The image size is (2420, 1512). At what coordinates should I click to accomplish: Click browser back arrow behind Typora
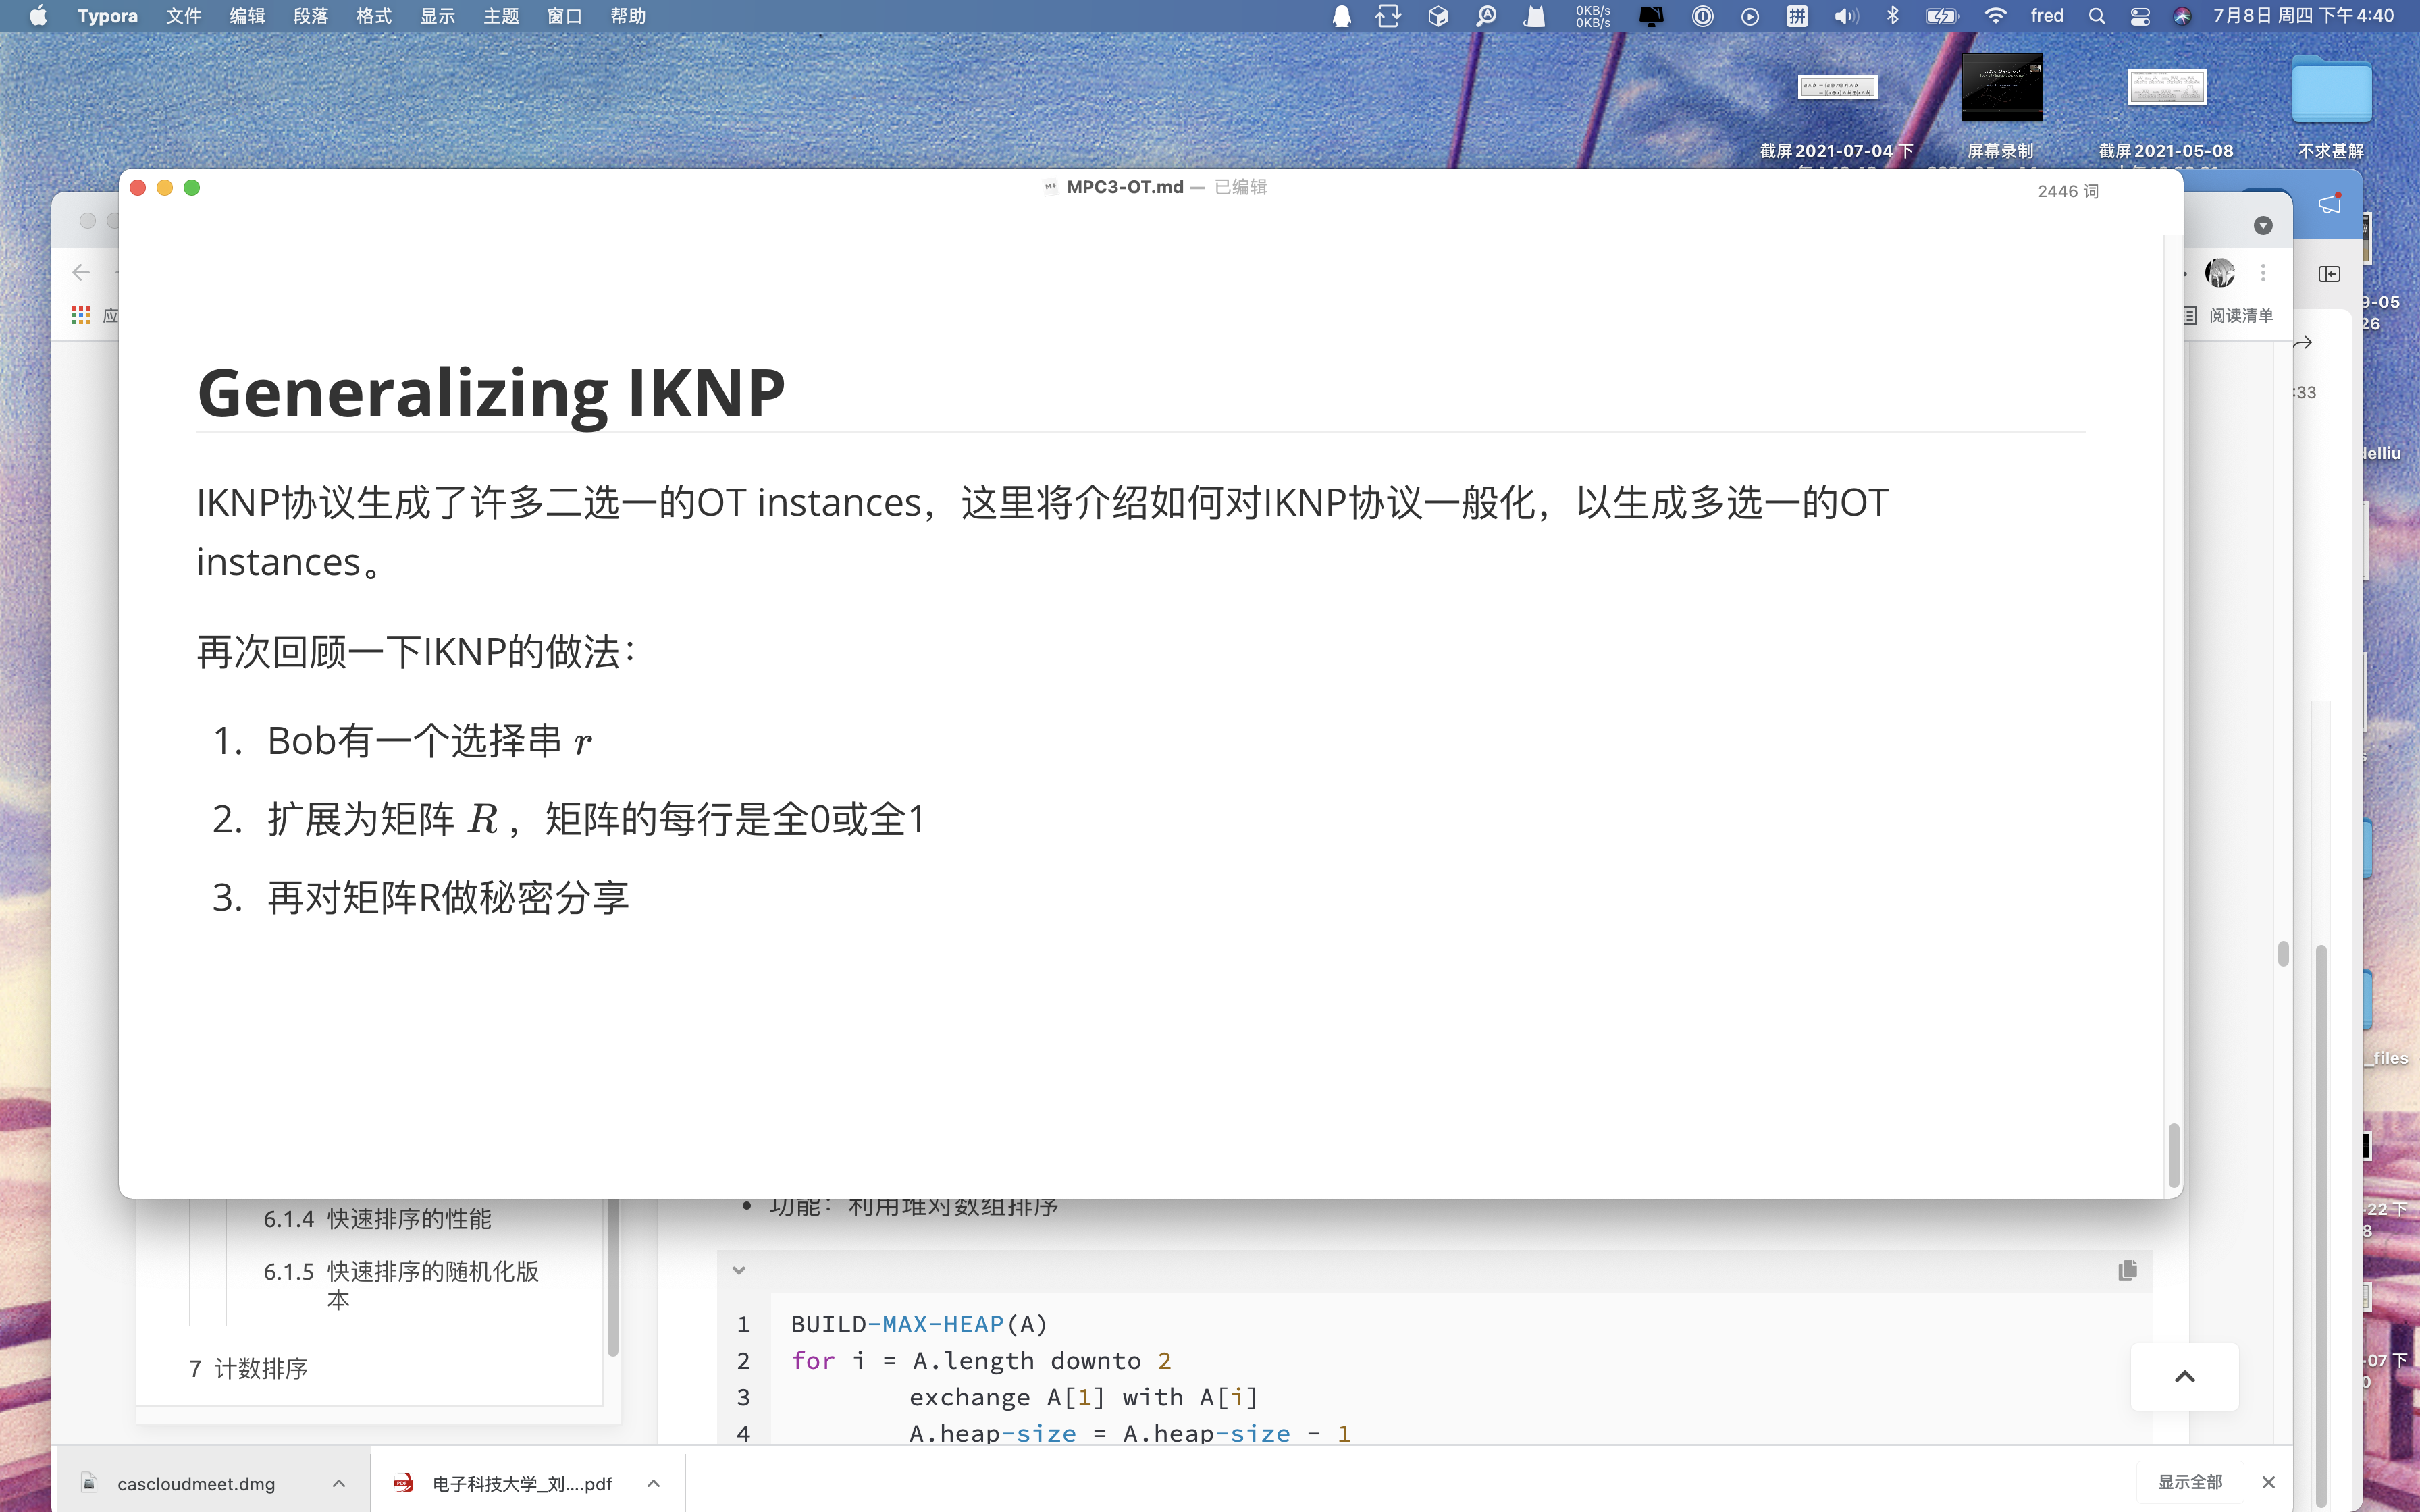(x=82, y=272)
